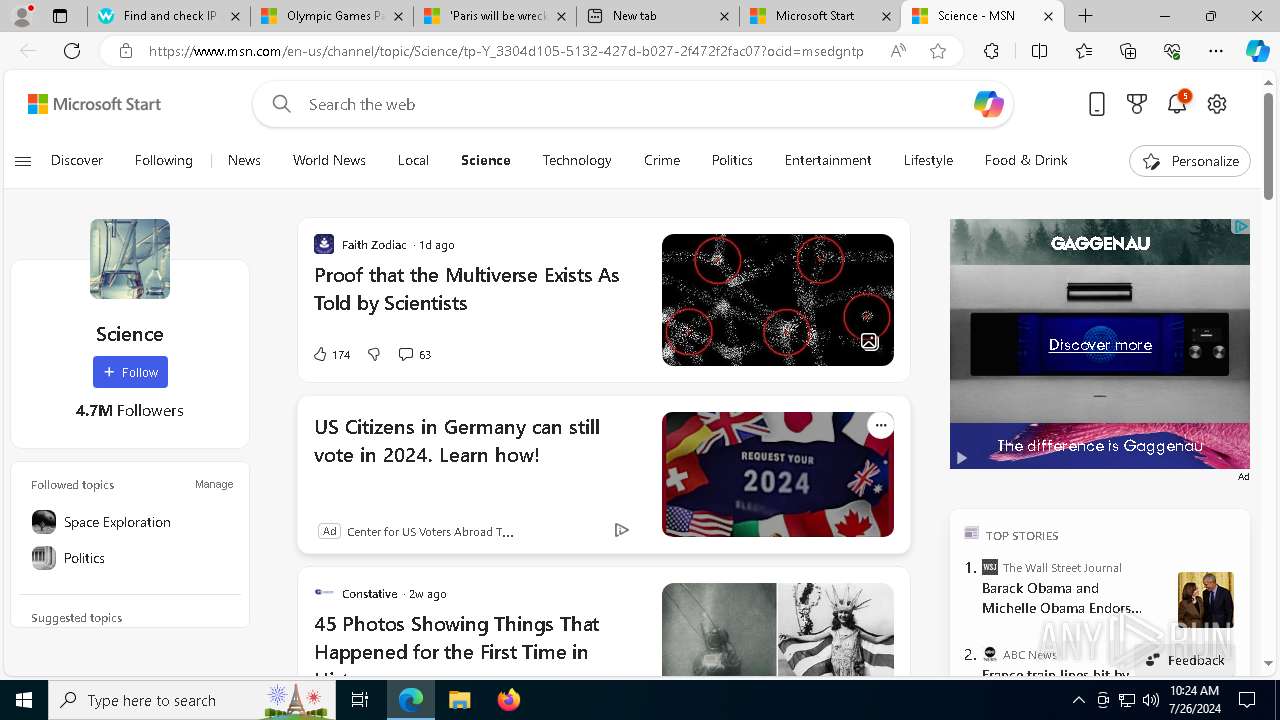The image size is (1280, 720).
Task: Switch to New tab tab
Action: coord(657,16)
